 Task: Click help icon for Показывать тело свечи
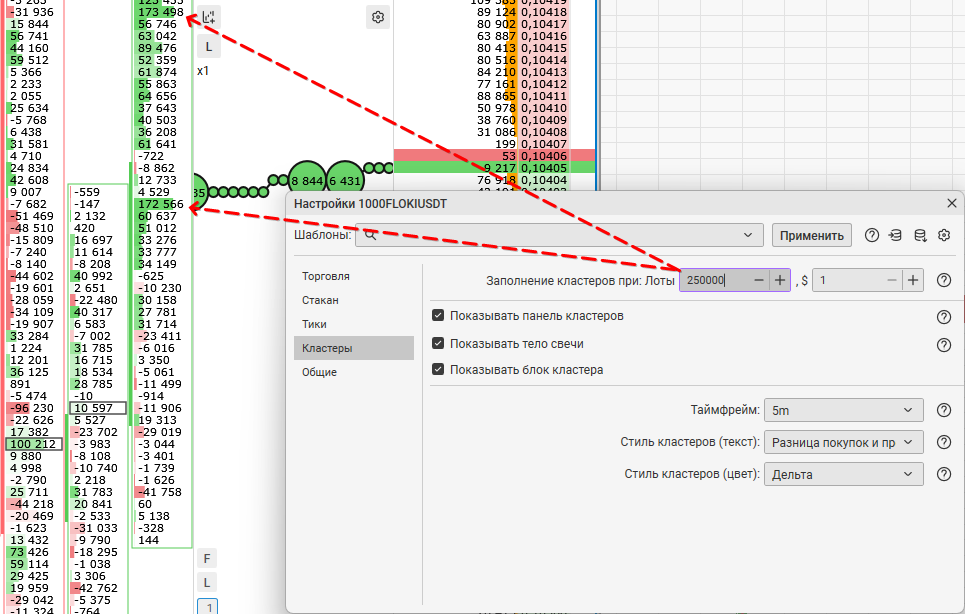tap(943, 345)
